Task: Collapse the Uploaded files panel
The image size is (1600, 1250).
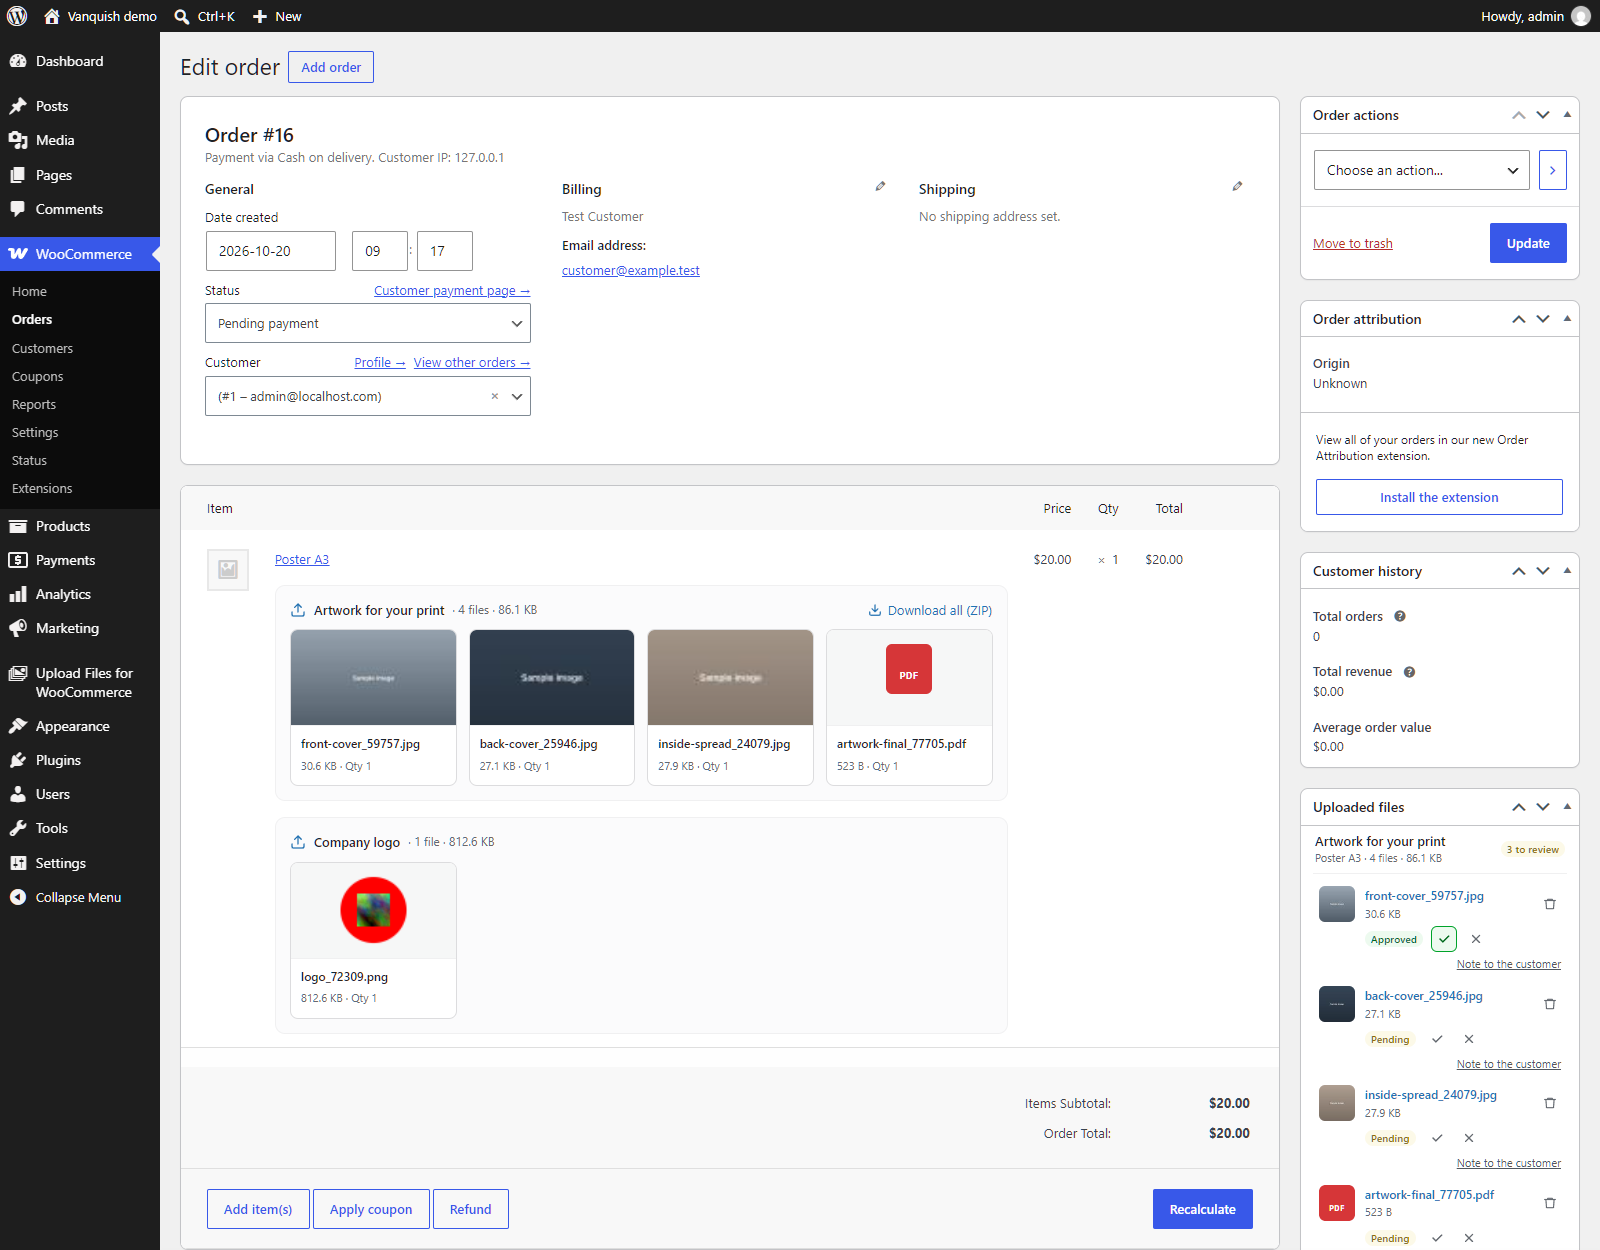Action: (1567, 807)
